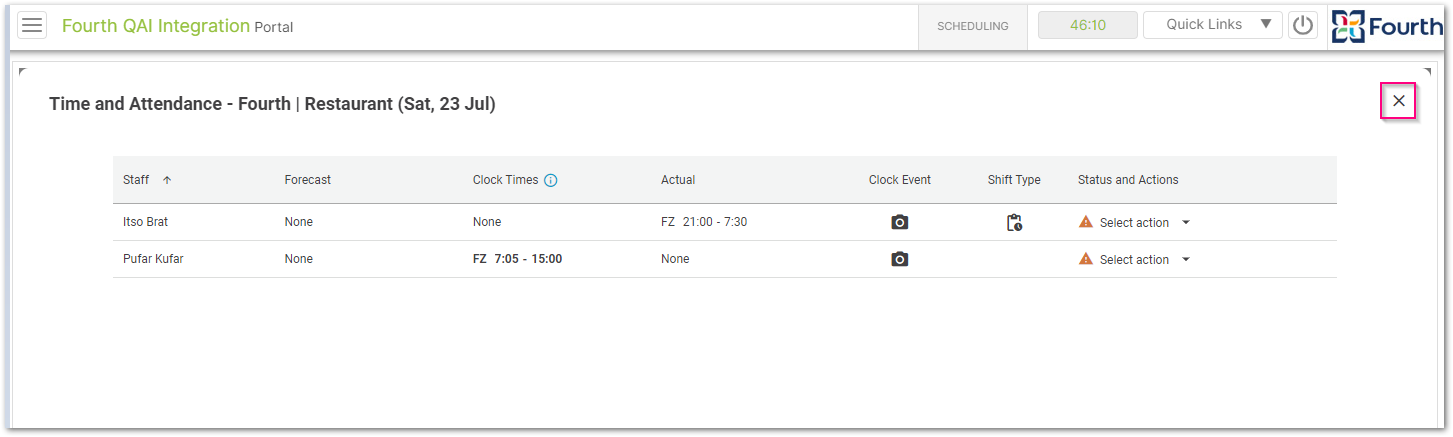Click shift type clipboard icon for Itso Brat
Viewport: 1453px width, 437px height.
point(1014,222)
